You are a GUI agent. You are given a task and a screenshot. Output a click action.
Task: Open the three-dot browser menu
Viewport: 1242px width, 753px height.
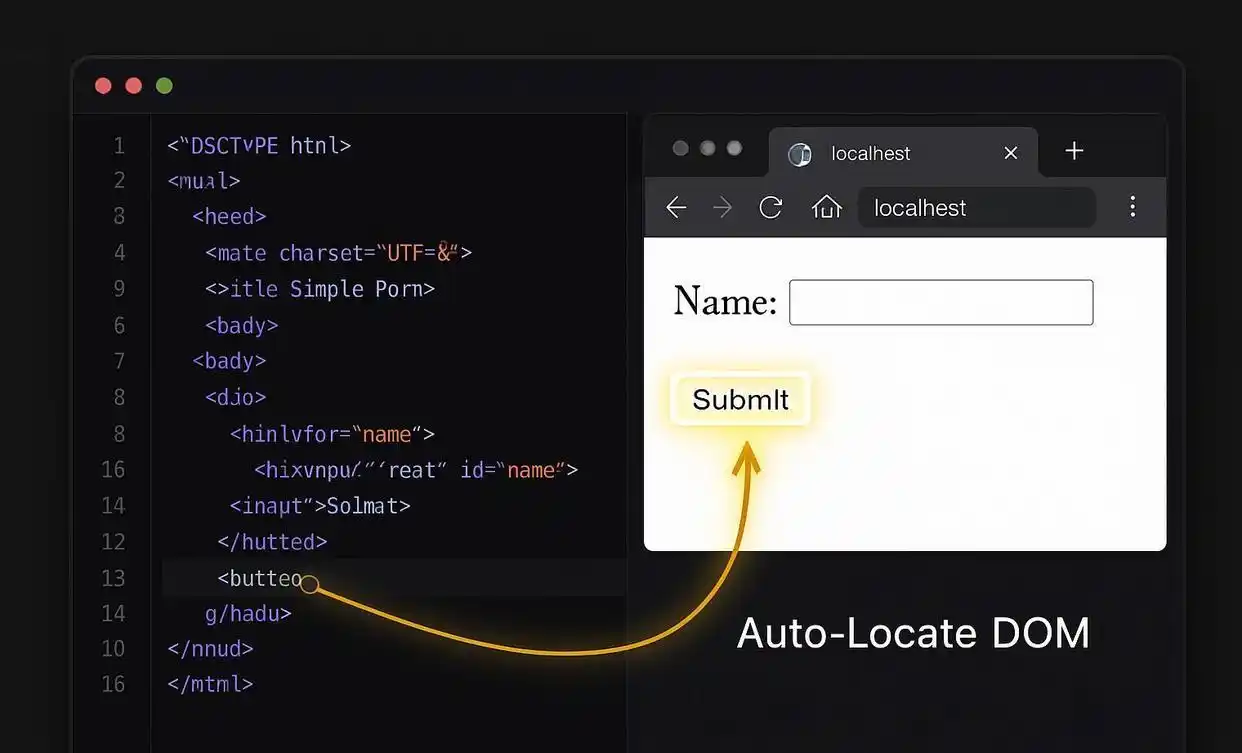1132,207
